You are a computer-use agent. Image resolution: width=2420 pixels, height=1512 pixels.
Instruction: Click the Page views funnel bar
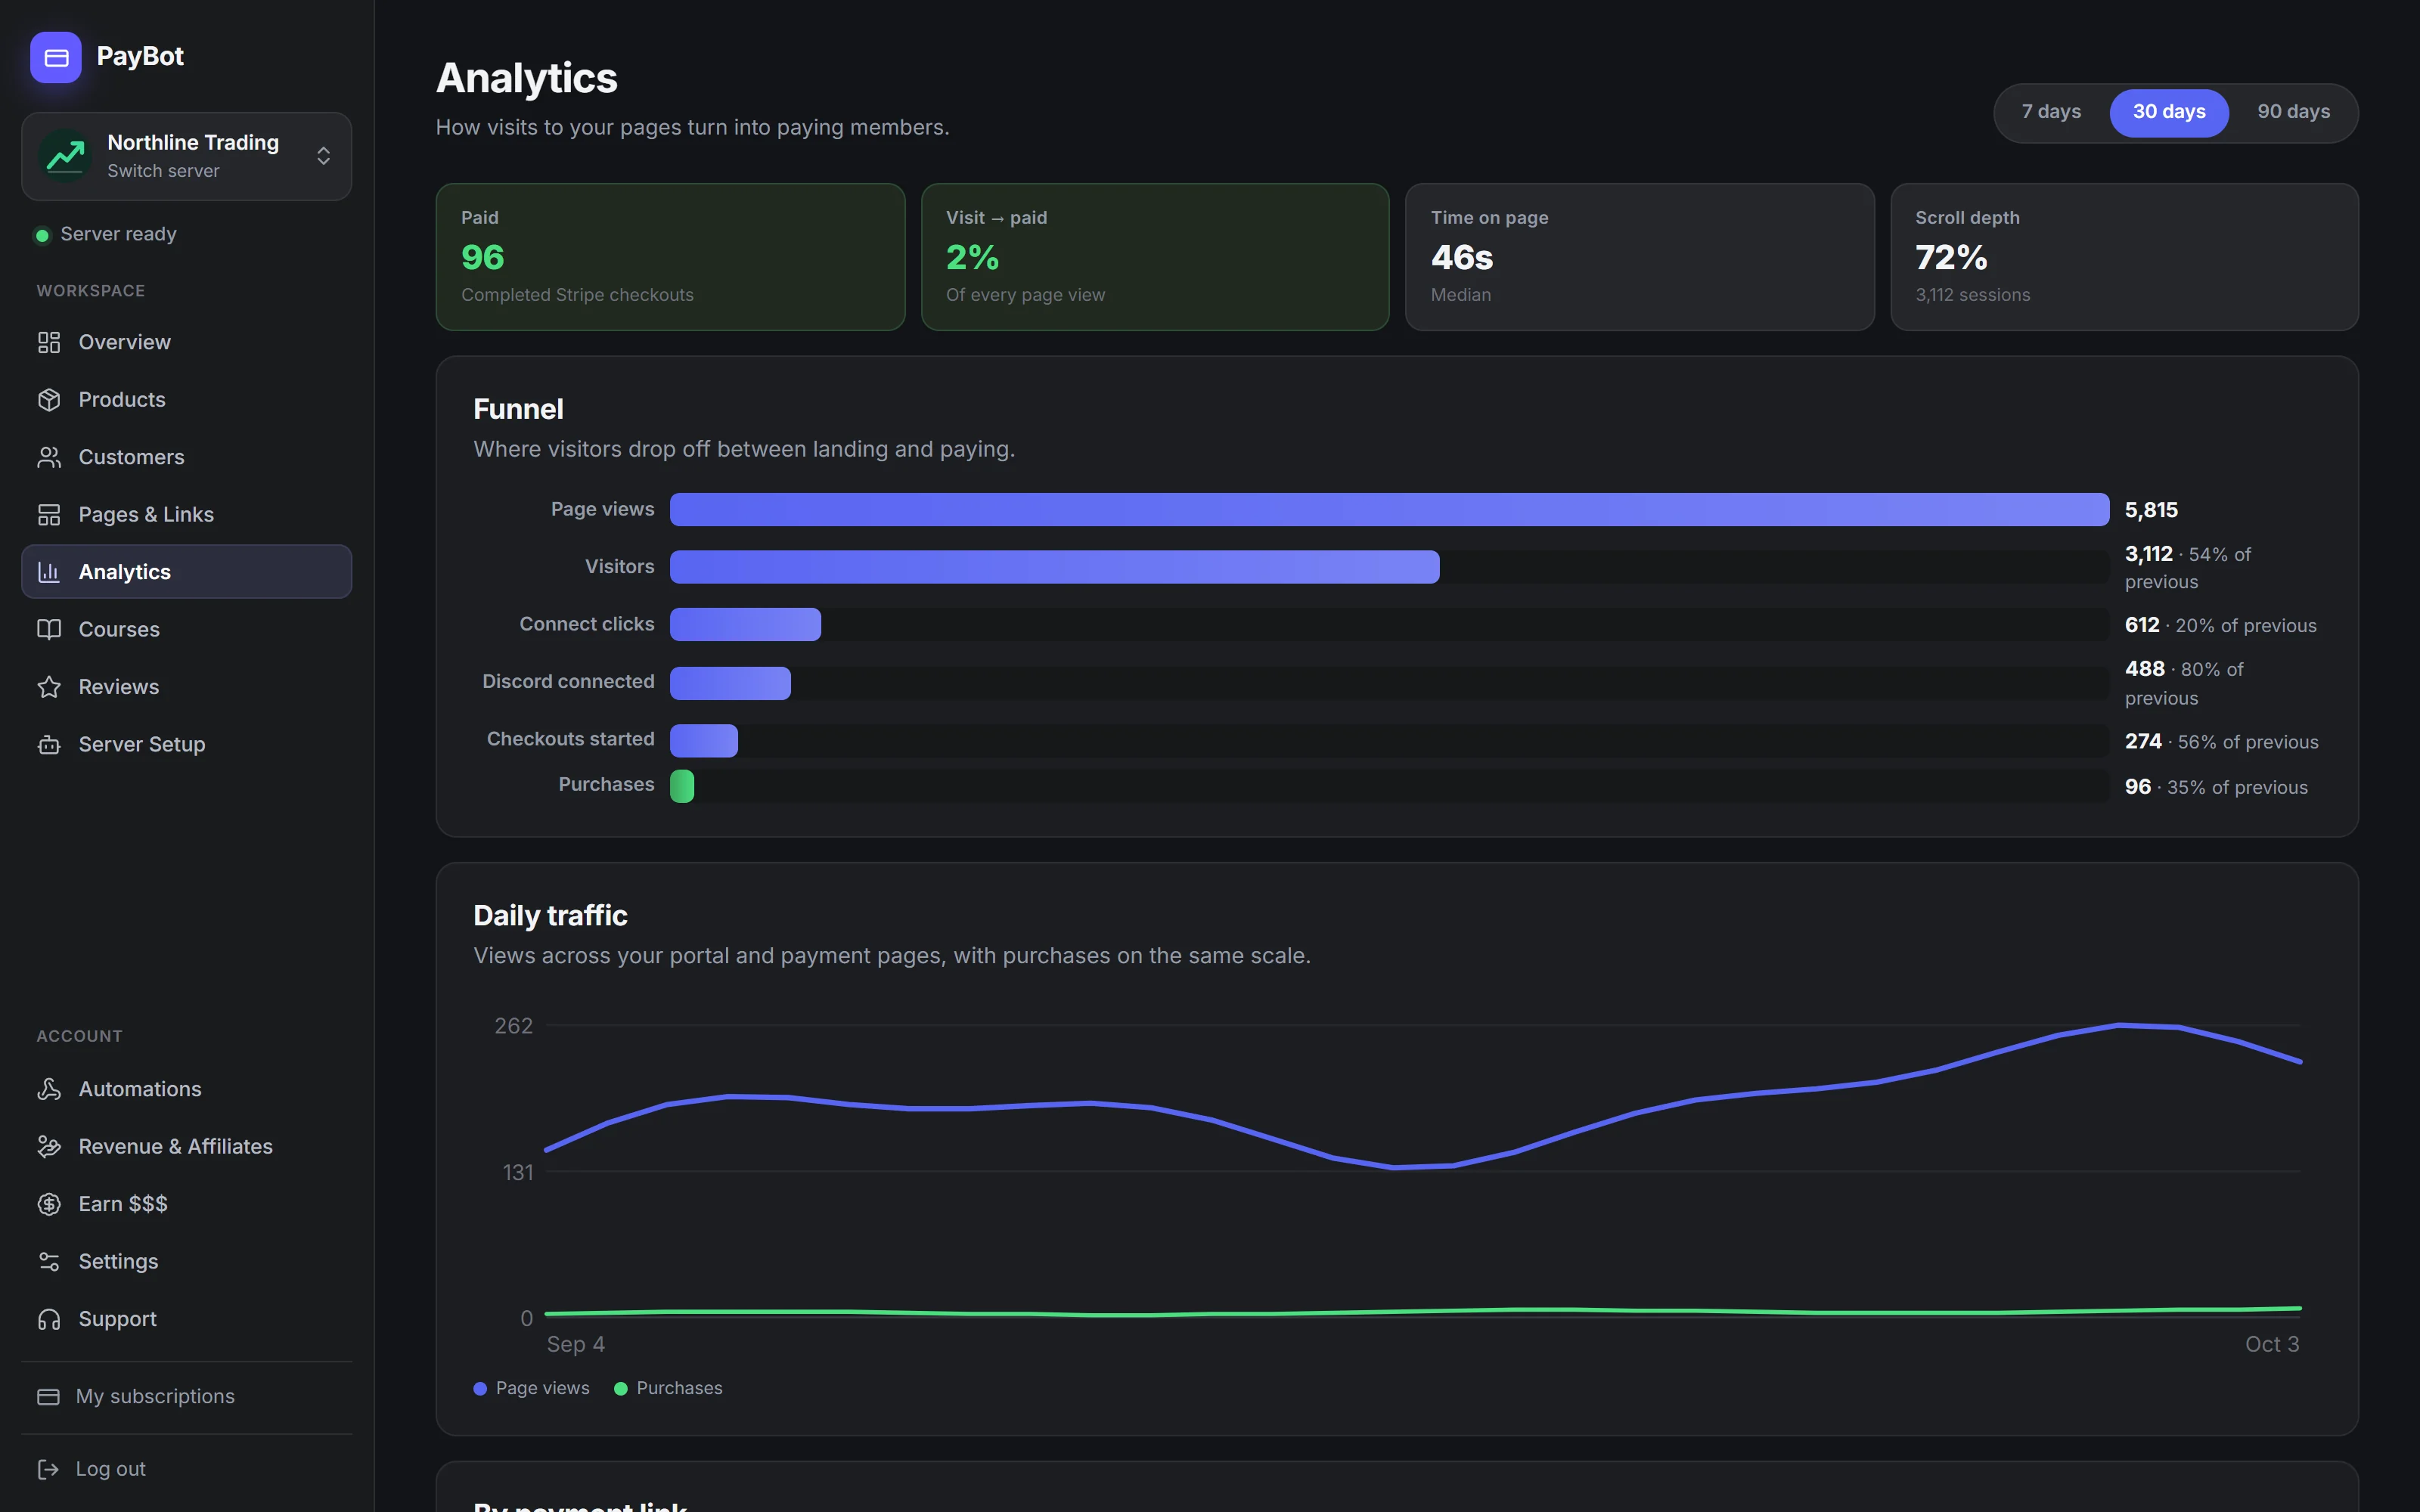point(1389,510)
